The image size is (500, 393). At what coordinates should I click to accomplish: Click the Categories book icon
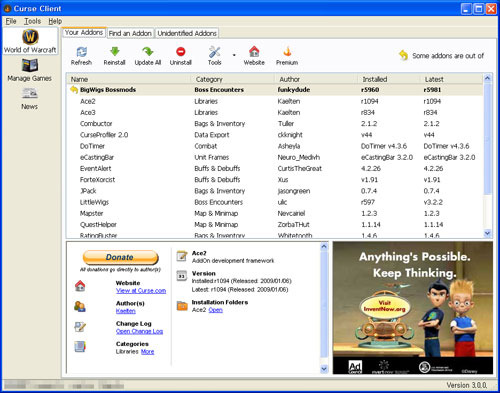pos(80,347)
